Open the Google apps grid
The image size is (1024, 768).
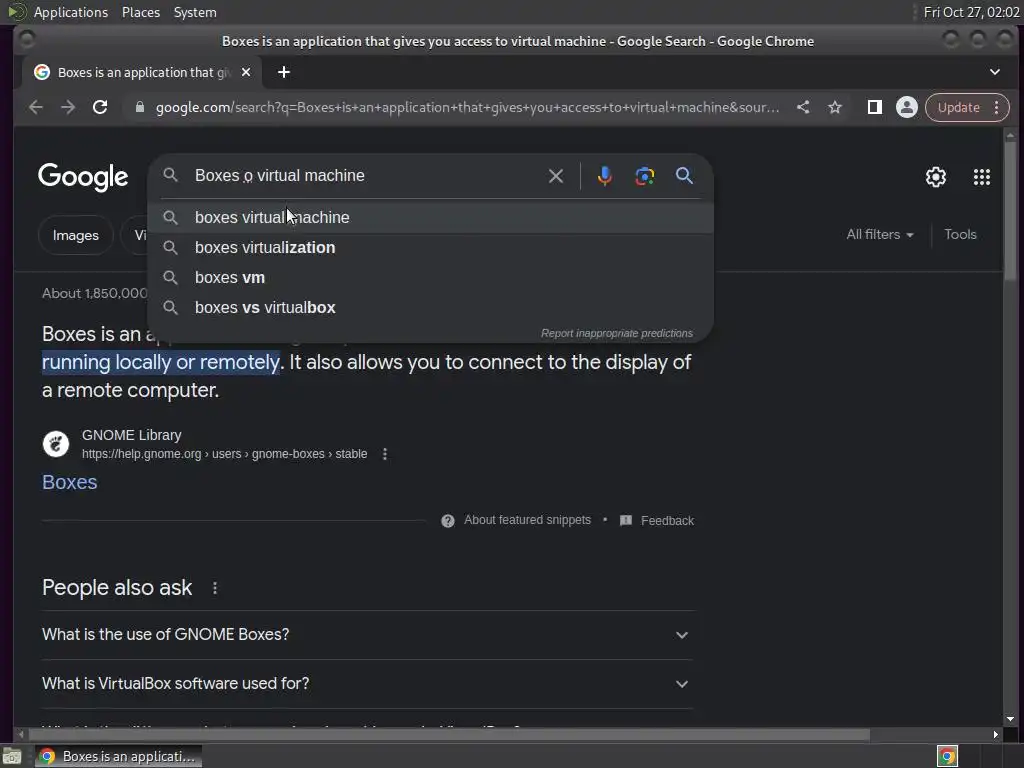[x=982, y=177]
